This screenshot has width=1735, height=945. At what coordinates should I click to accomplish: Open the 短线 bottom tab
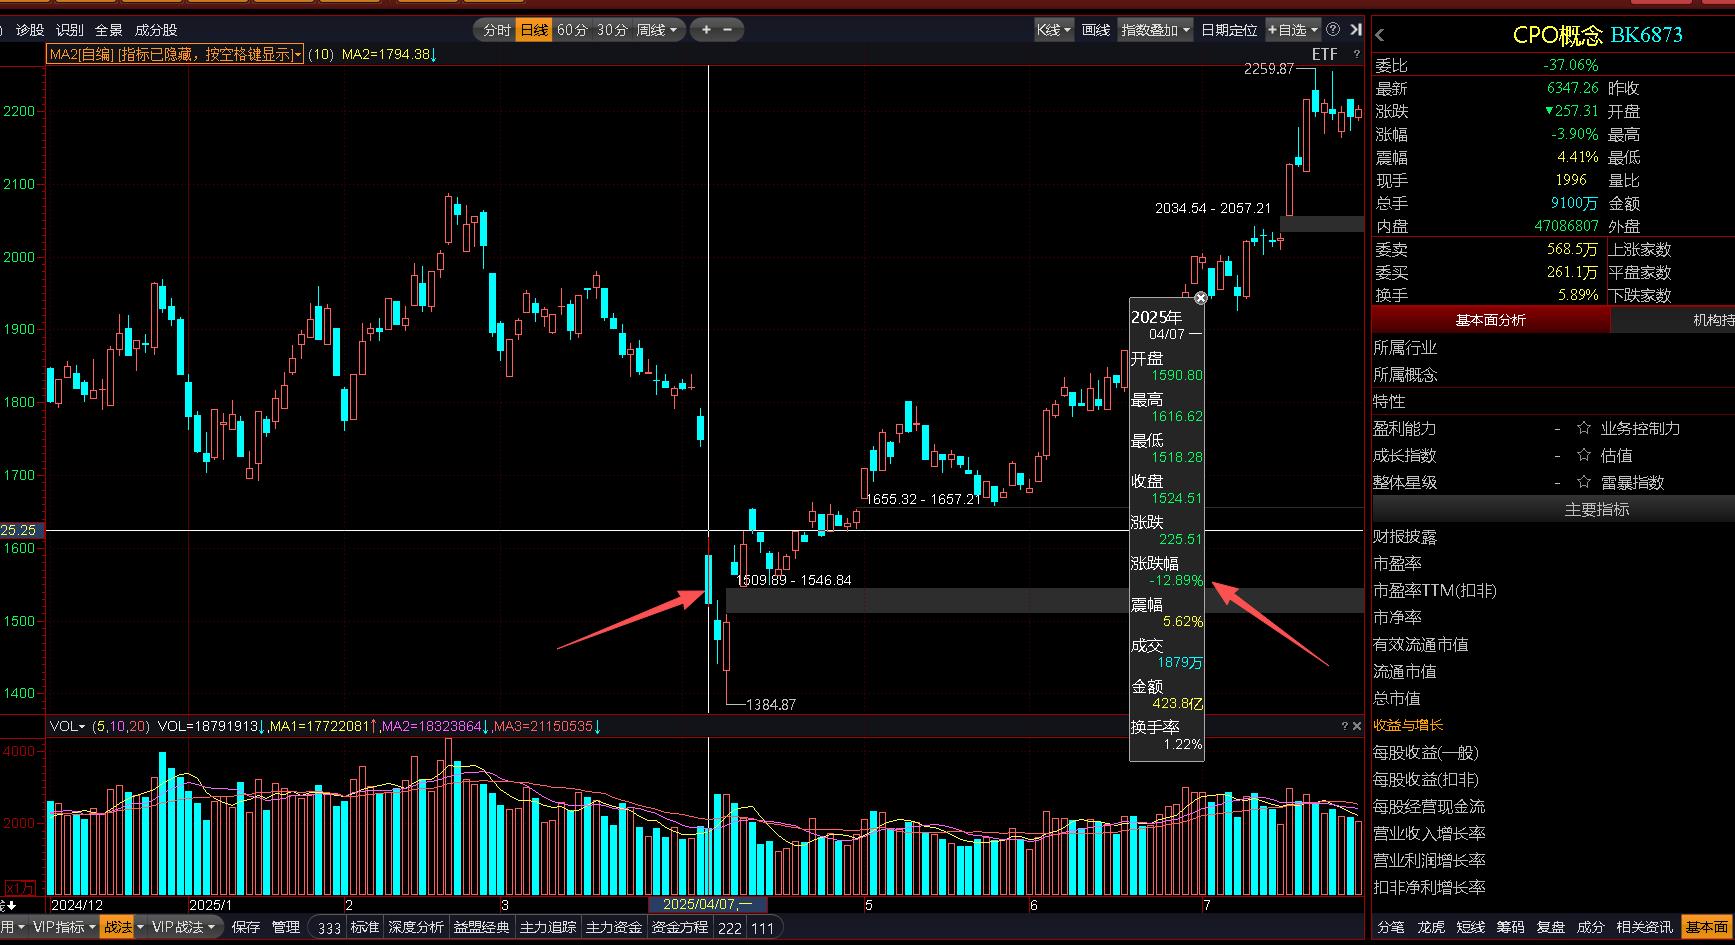[x=1471, y=927]
